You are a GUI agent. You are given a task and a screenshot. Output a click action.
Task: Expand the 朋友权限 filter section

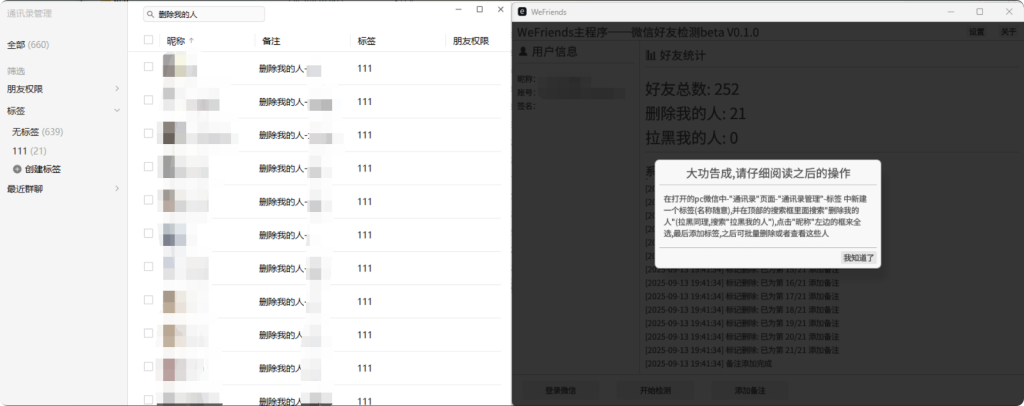coord(117,90)
